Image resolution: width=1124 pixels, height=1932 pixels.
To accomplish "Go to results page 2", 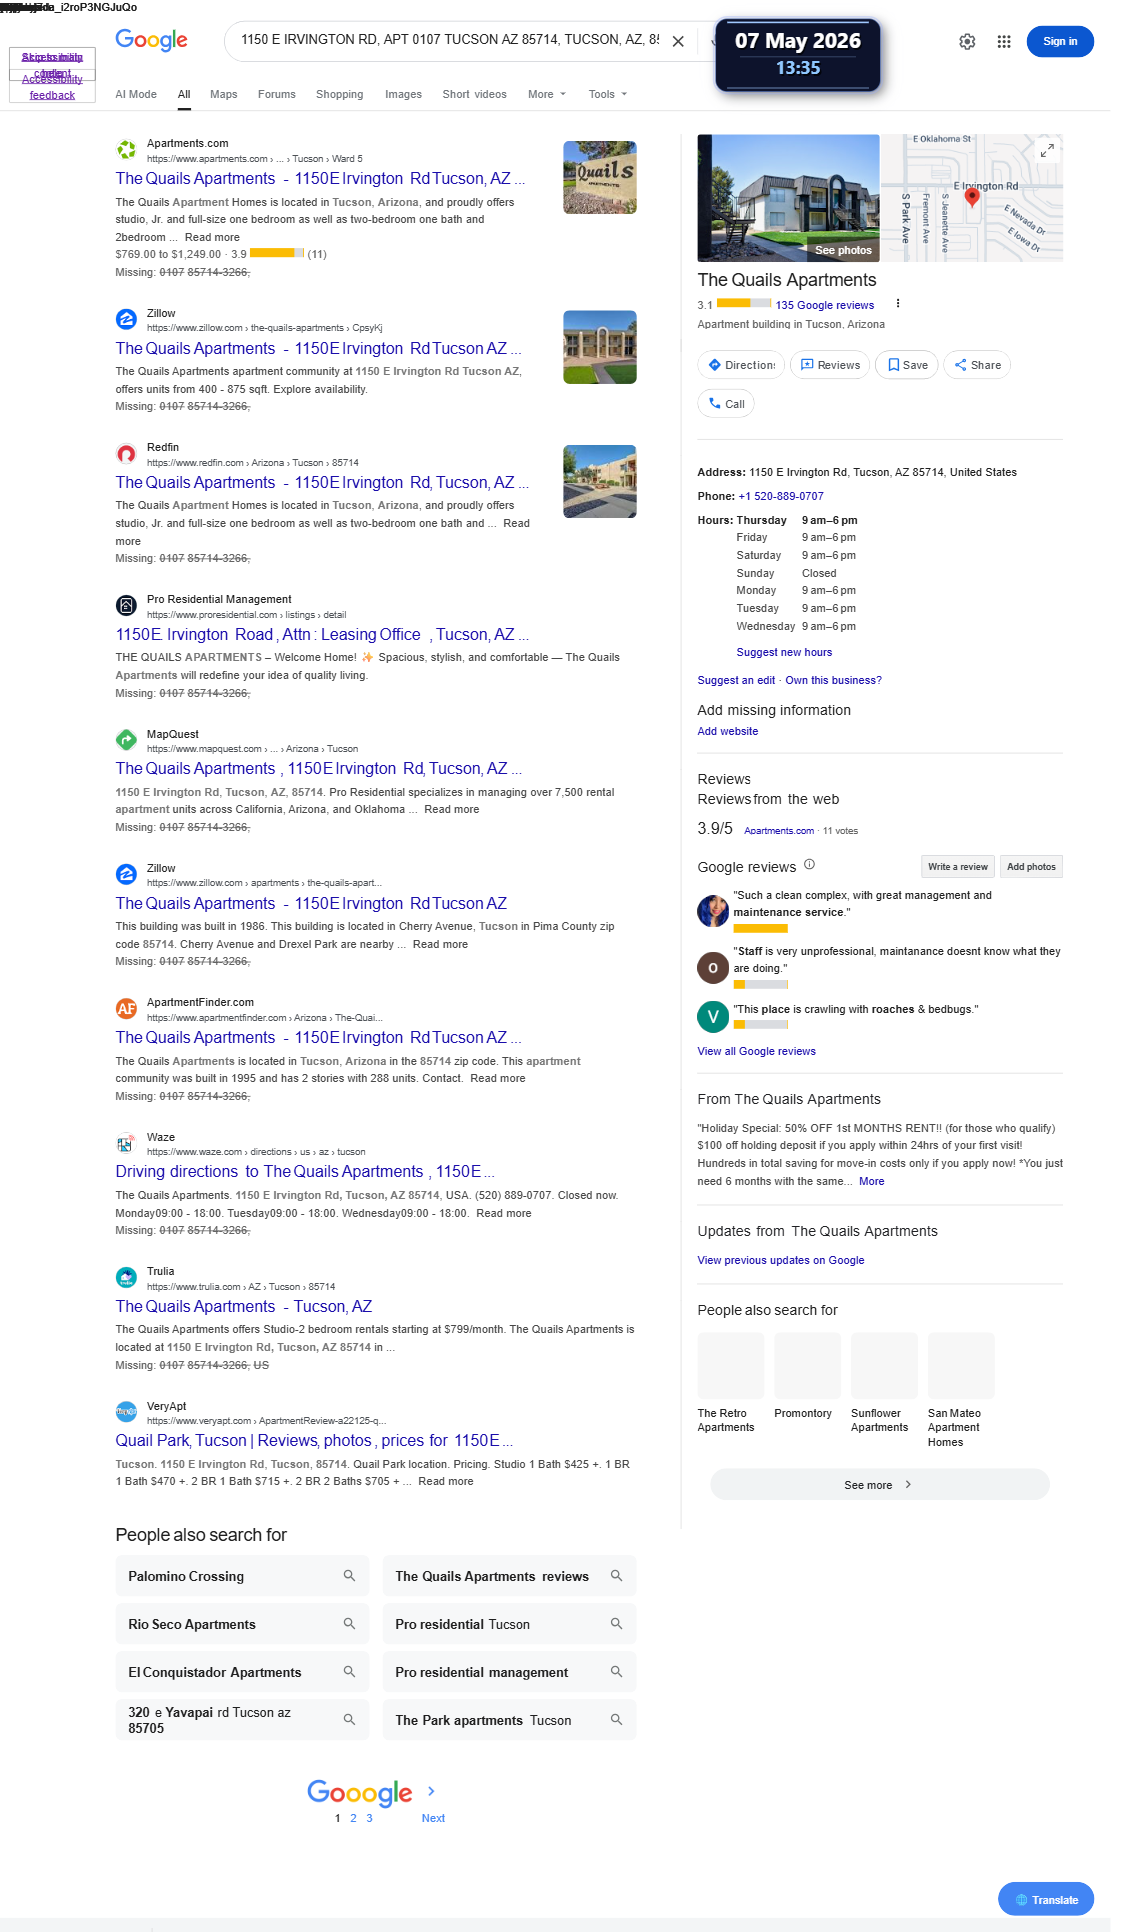I will (353, 1818).
